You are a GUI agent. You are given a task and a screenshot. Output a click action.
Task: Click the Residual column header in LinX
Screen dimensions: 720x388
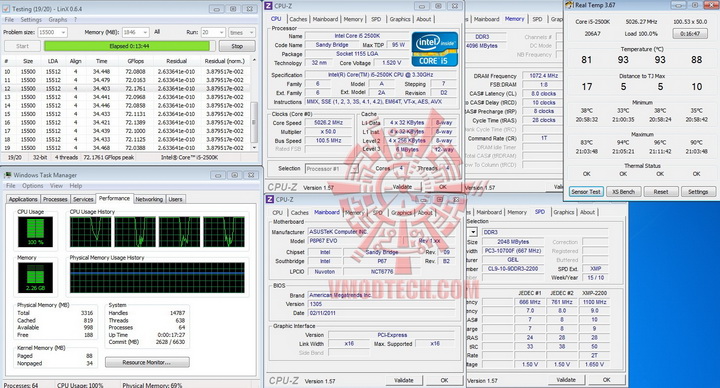176,61
